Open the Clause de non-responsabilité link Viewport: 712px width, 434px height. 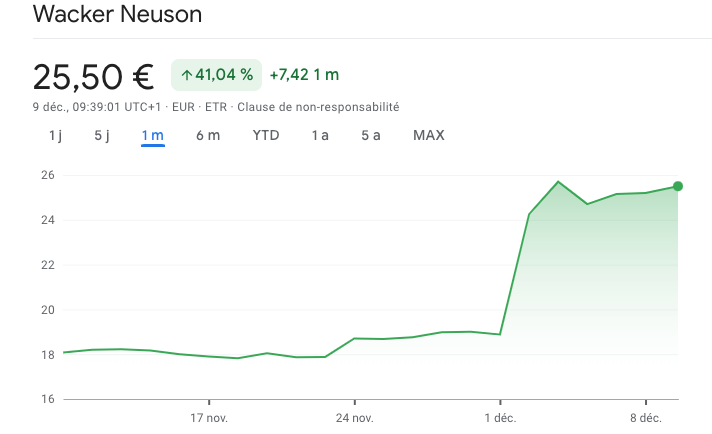click(318, 106)
